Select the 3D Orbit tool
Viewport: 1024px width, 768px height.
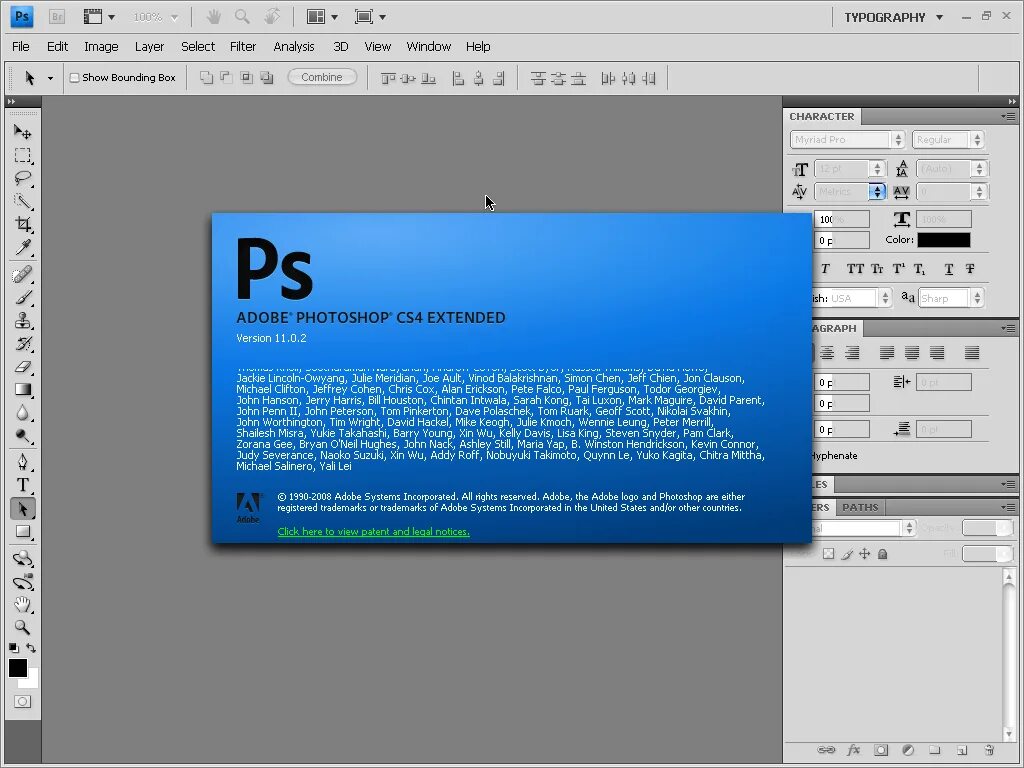(23, 581)
